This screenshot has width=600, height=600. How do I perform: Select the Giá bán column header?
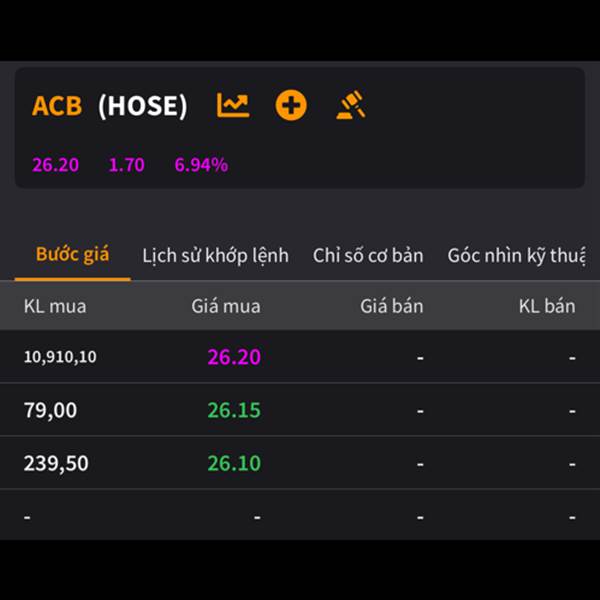[391, 306]
